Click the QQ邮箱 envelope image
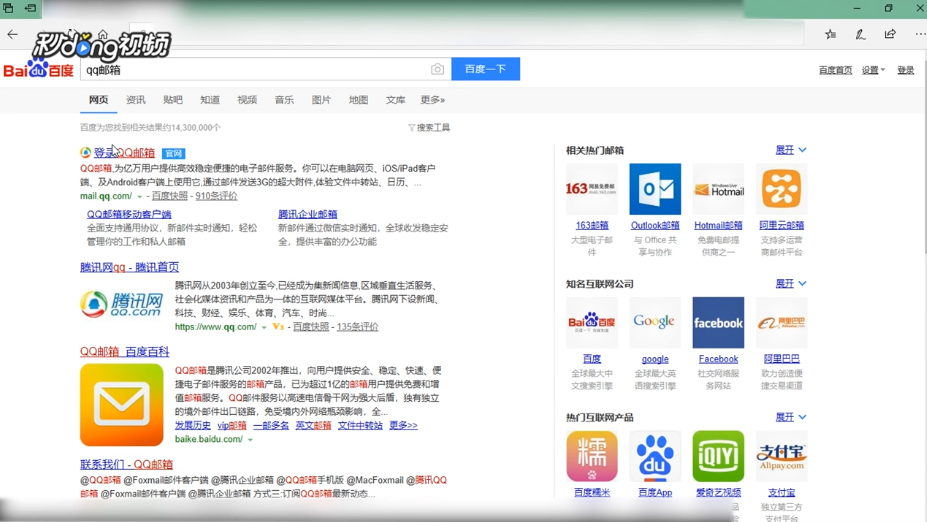The height and width of the screenshot is (522, 927). tap(122, 405)
